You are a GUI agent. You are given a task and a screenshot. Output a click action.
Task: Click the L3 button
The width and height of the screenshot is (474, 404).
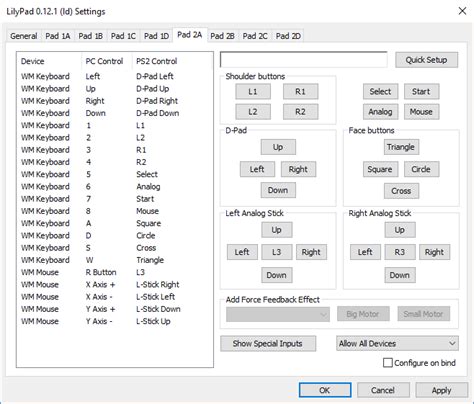tap(277, 252)
